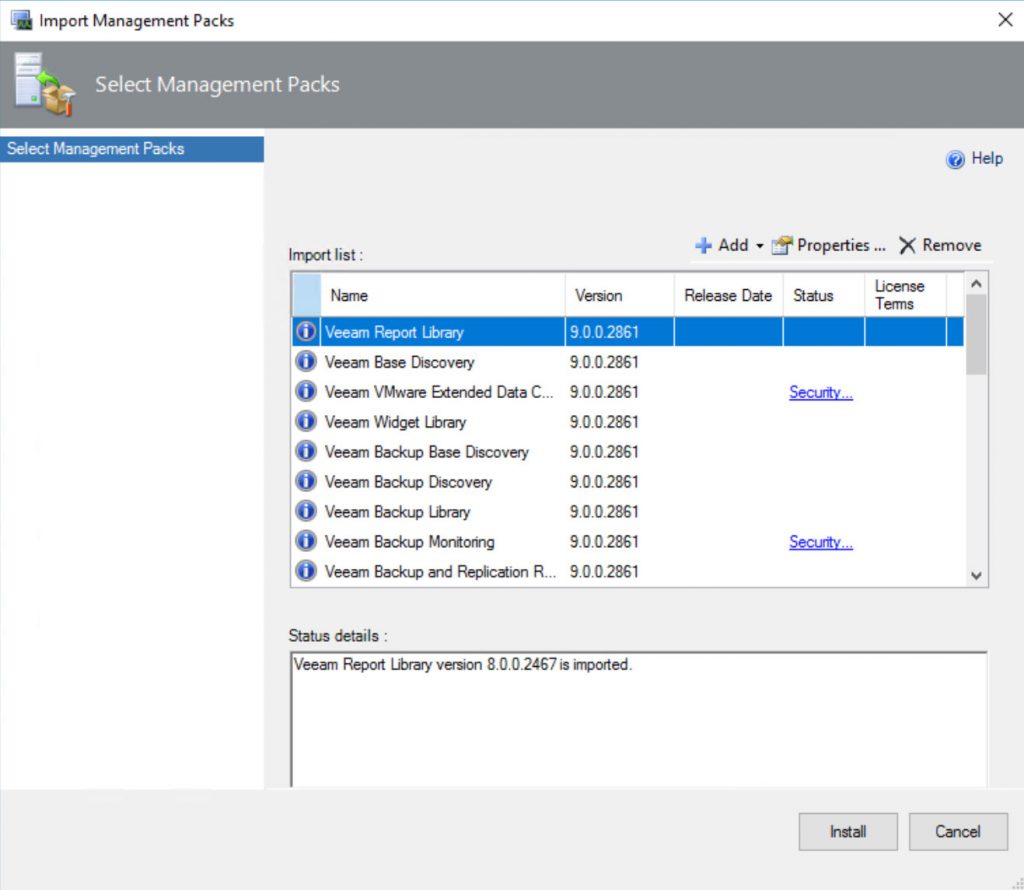Click inside the Status details text box
The height and width of the screenshot is (890, 1024).
(x=639, y=720)
